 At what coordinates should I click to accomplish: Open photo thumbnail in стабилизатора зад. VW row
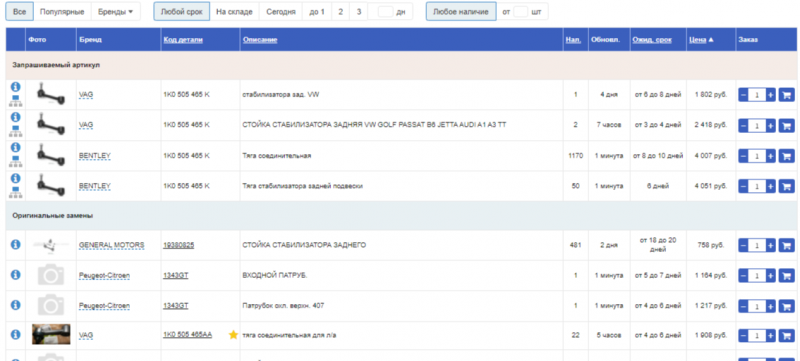pos(51,94)
